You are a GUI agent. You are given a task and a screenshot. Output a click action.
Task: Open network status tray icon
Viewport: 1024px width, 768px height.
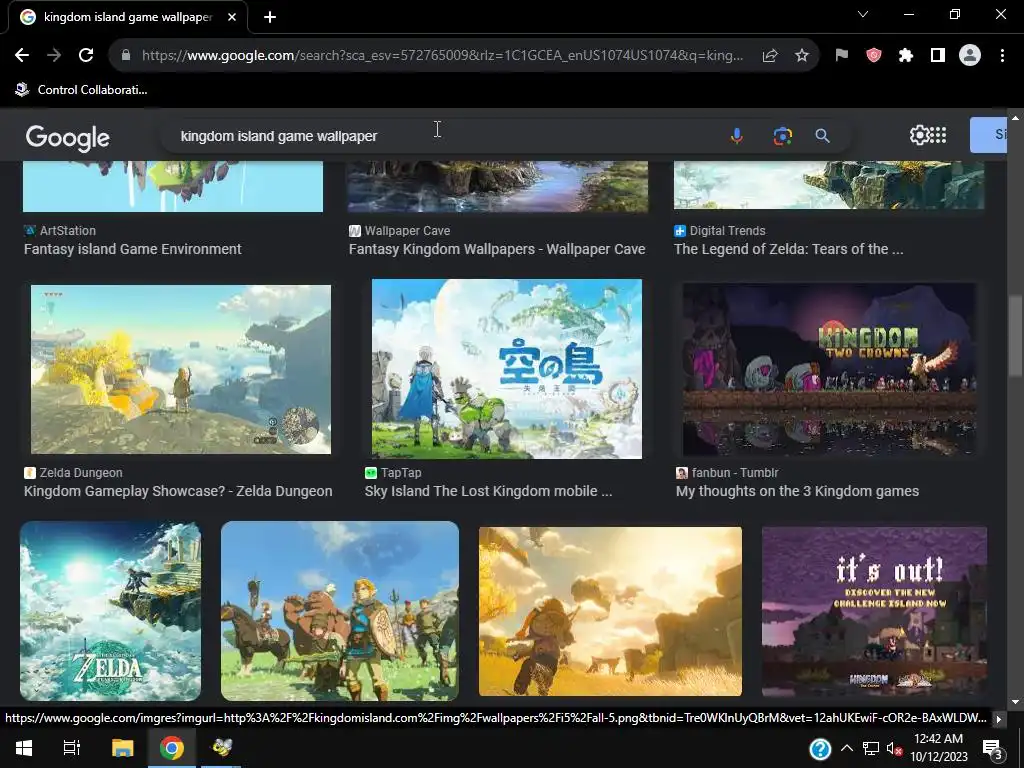point(871,748)
